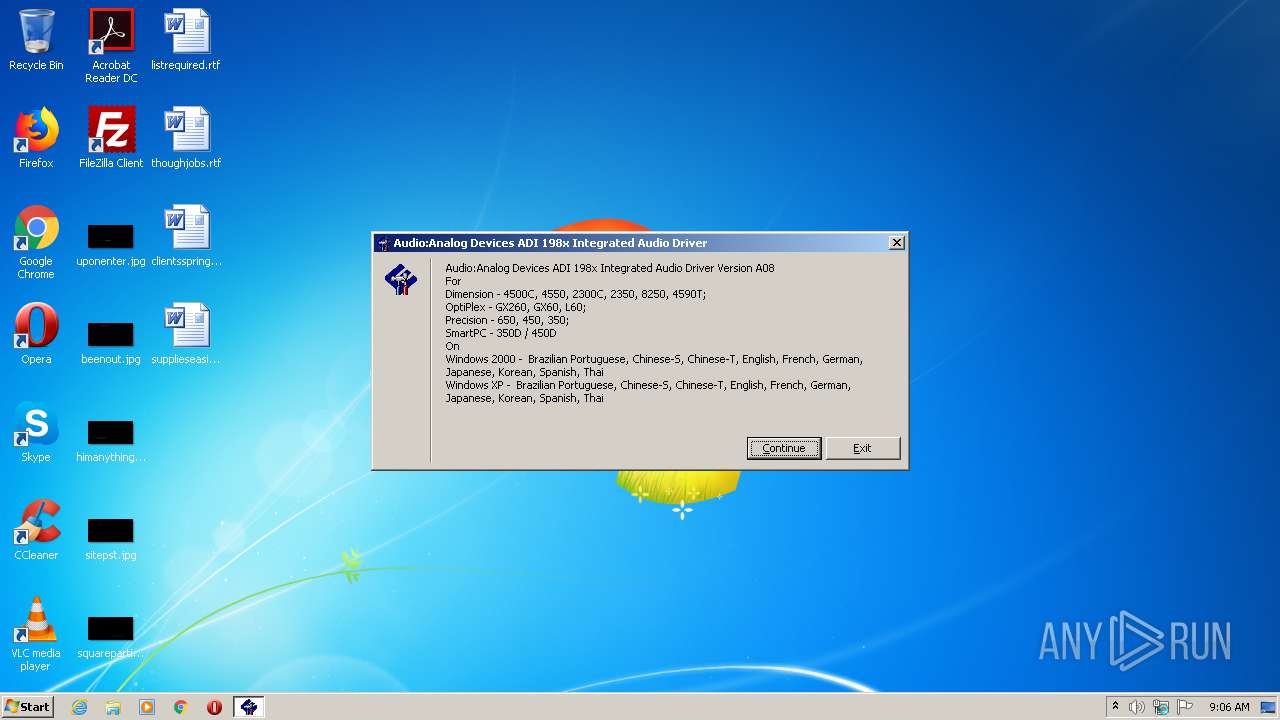Select the sitepst.jpg image file

click(111, 540)
